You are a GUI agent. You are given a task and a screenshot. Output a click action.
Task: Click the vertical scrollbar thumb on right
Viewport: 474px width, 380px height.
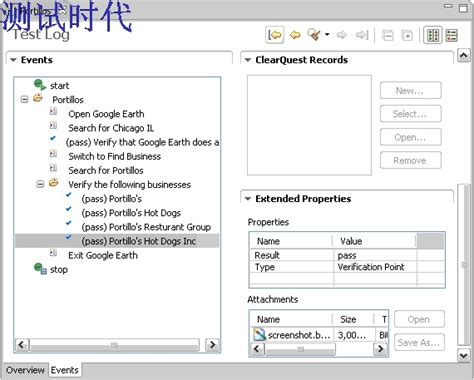click(463, 265)
